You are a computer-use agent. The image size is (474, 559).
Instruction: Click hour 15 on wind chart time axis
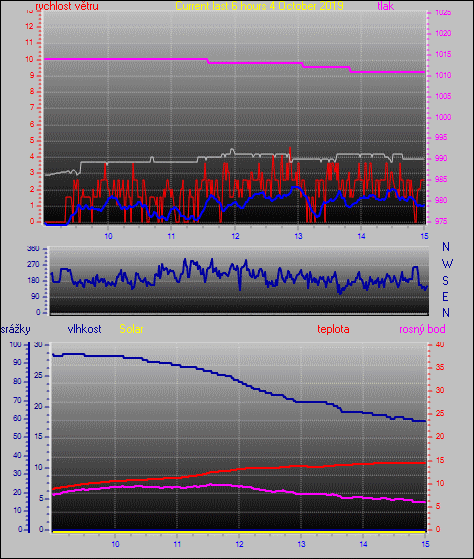click(x=424, y=236)
